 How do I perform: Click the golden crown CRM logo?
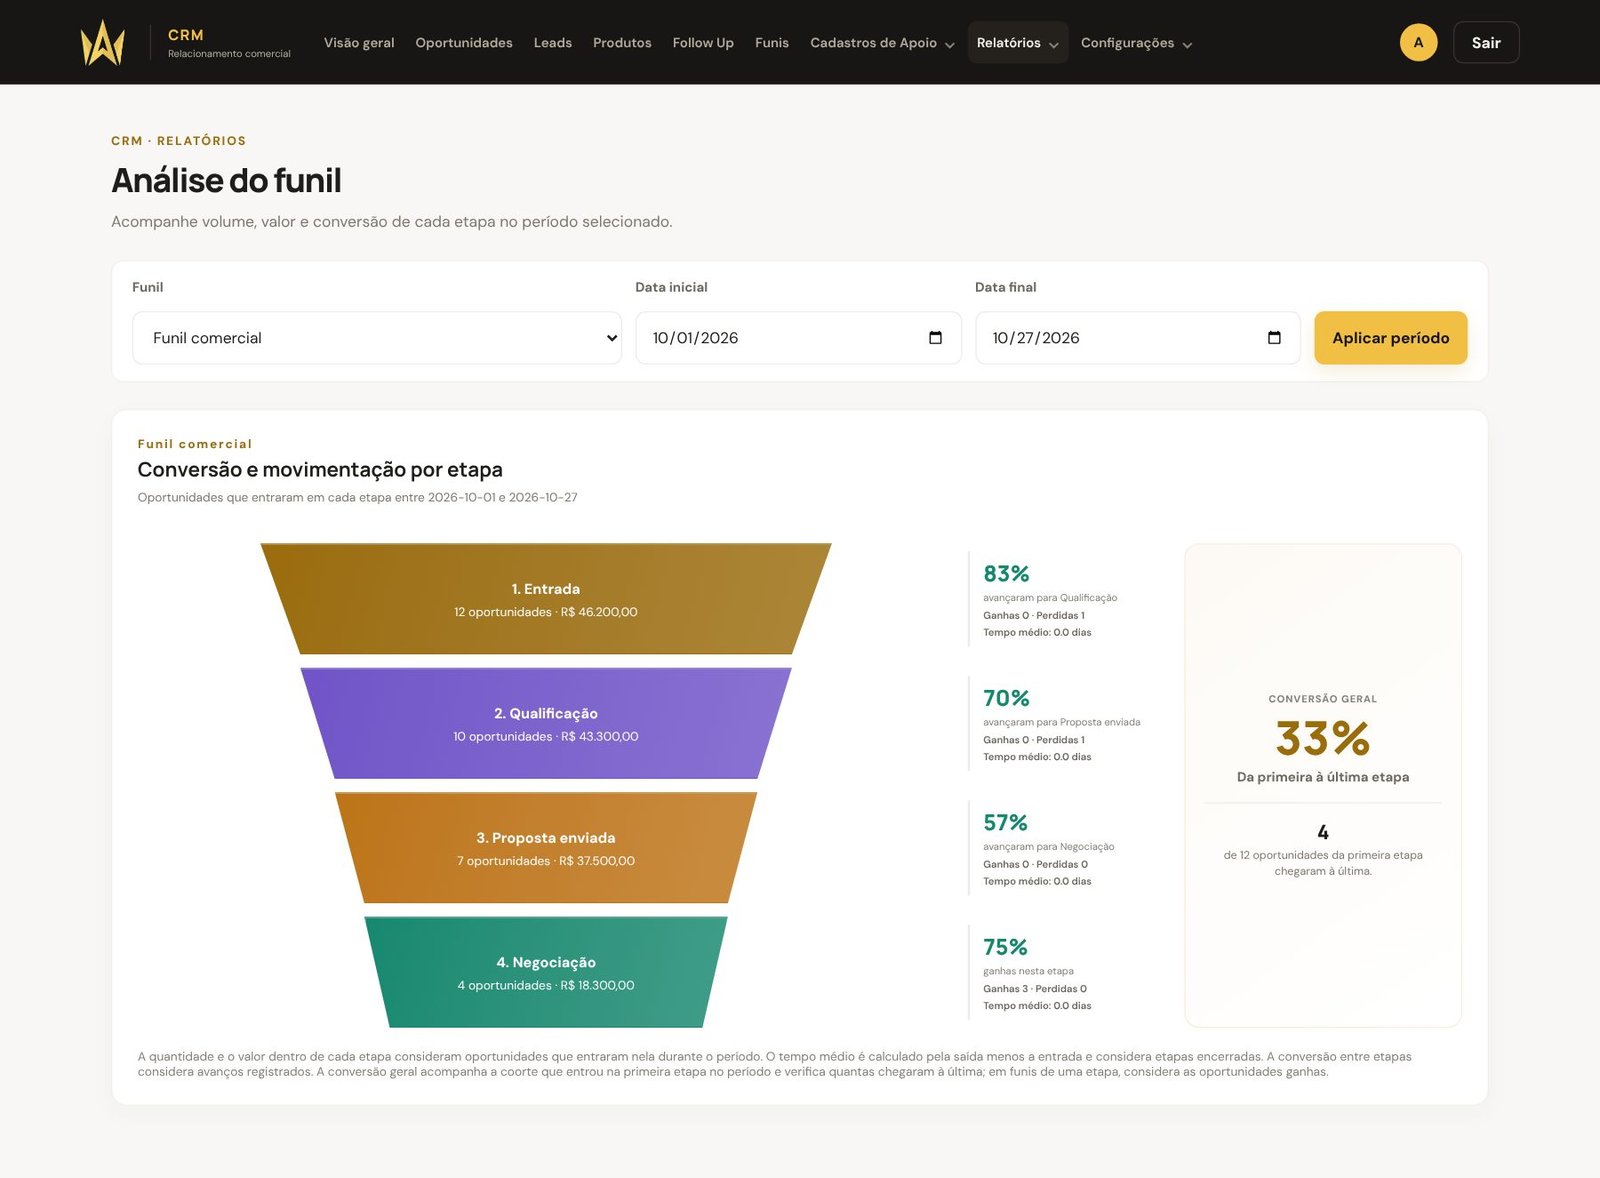(x=102, y=42)
